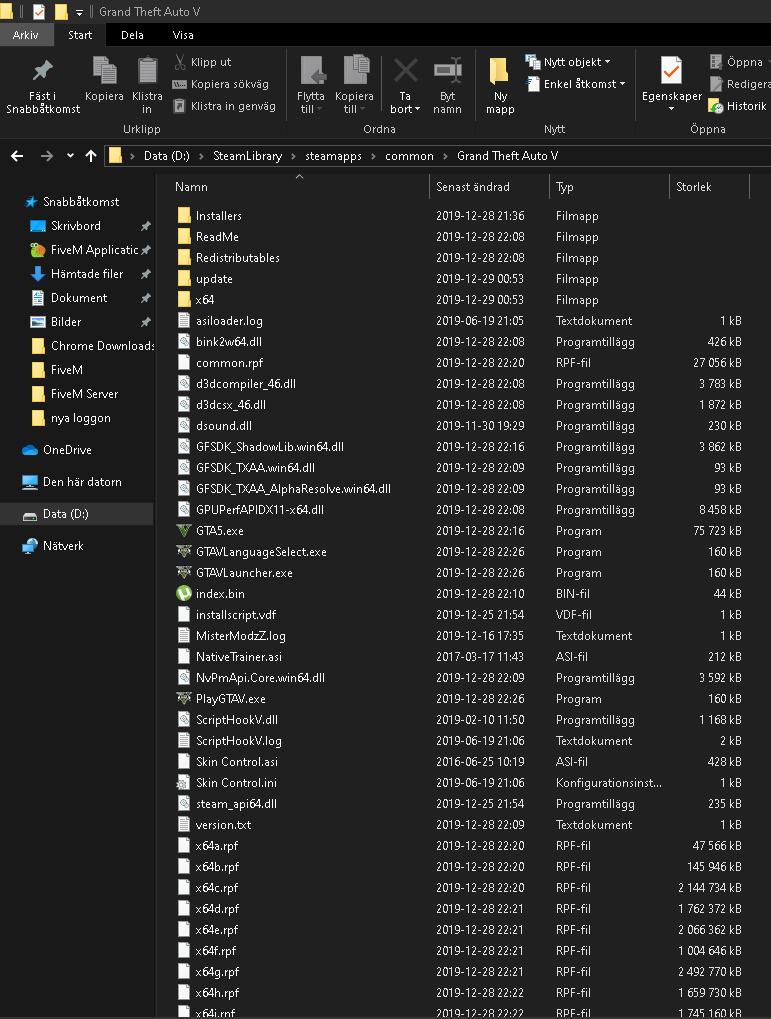Click Kopiera sökväg in the ribbon

tap(220, 84)
